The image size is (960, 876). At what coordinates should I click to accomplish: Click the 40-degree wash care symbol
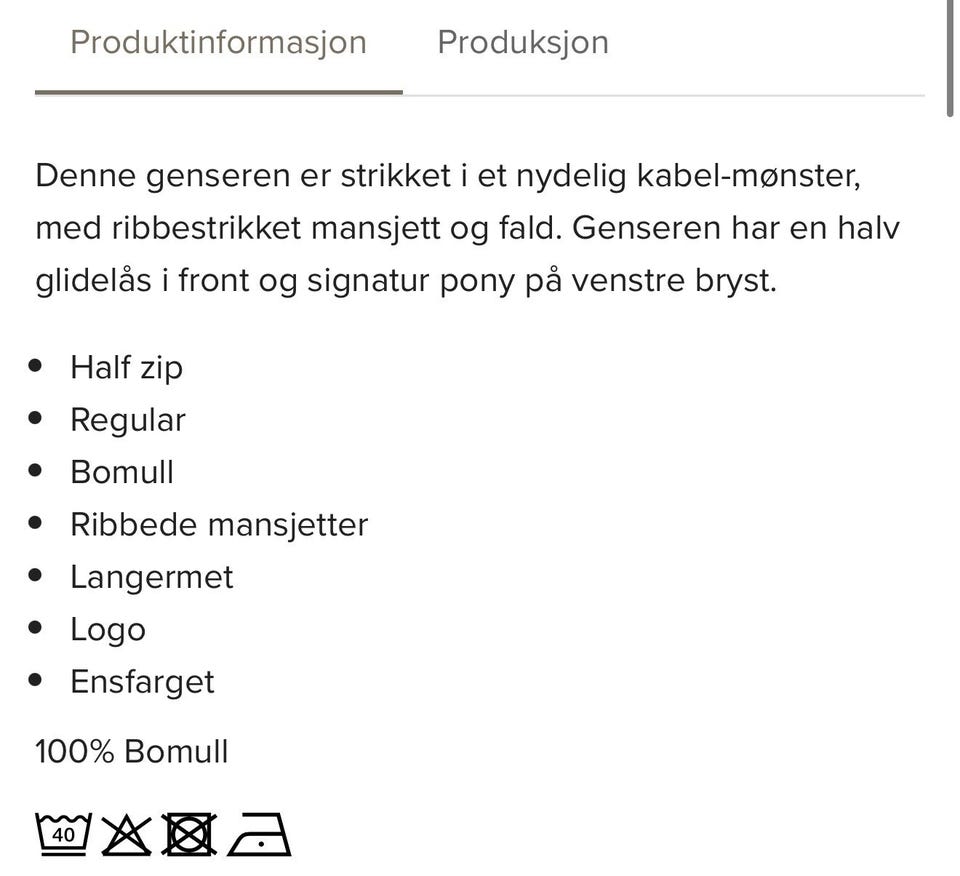[x=62, y=833]
